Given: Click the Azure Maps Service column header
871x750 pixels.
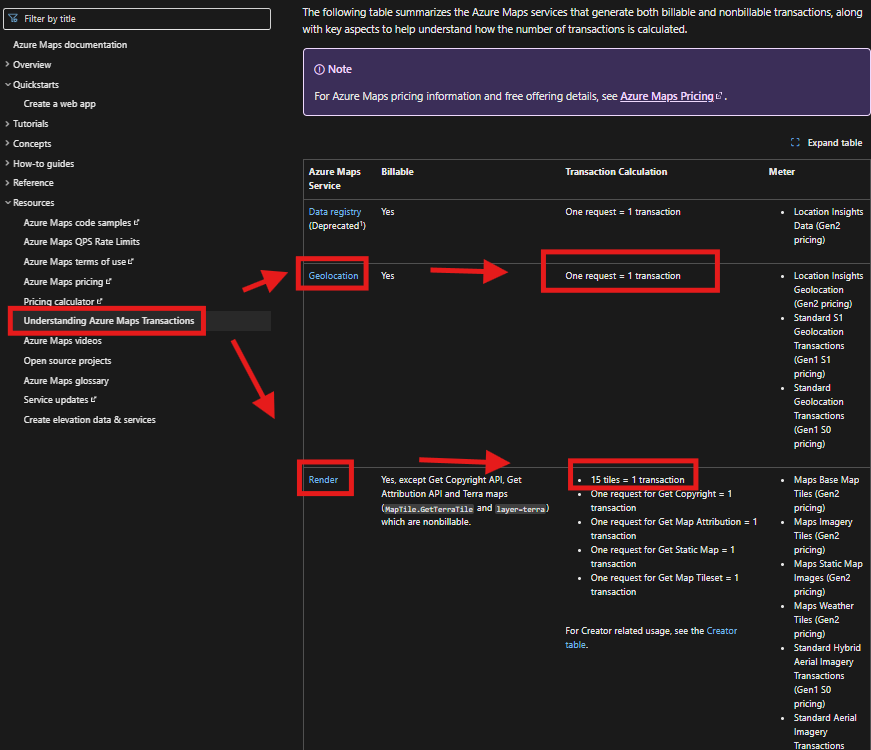Looking at the screenshot, I should [334, 179].
